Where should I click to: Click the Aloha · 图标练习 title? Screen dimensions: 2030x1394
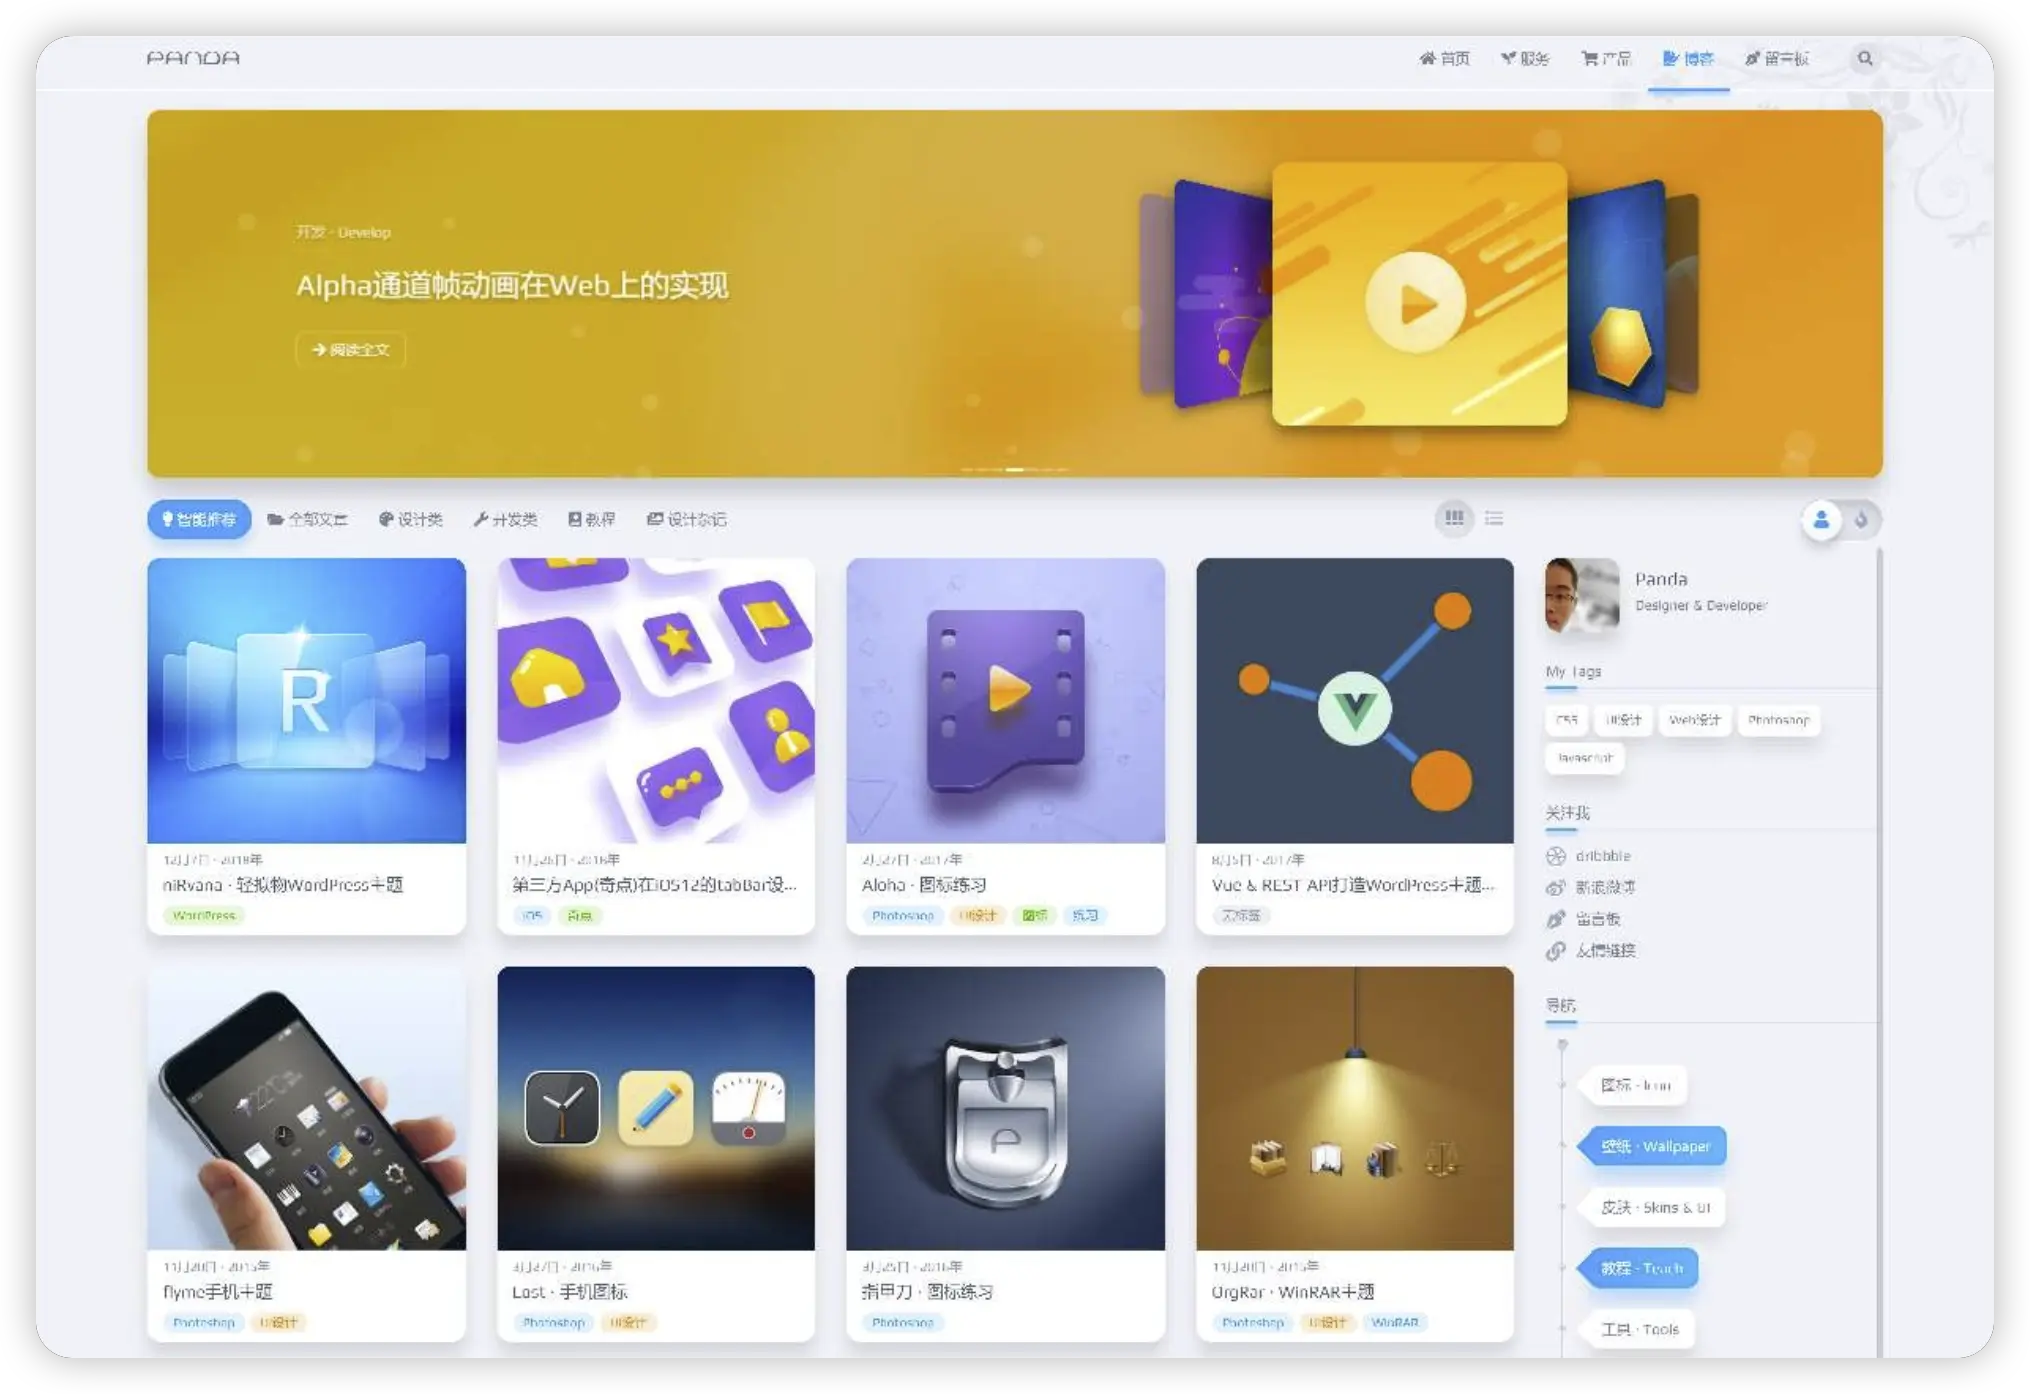(x=924, y=885)
